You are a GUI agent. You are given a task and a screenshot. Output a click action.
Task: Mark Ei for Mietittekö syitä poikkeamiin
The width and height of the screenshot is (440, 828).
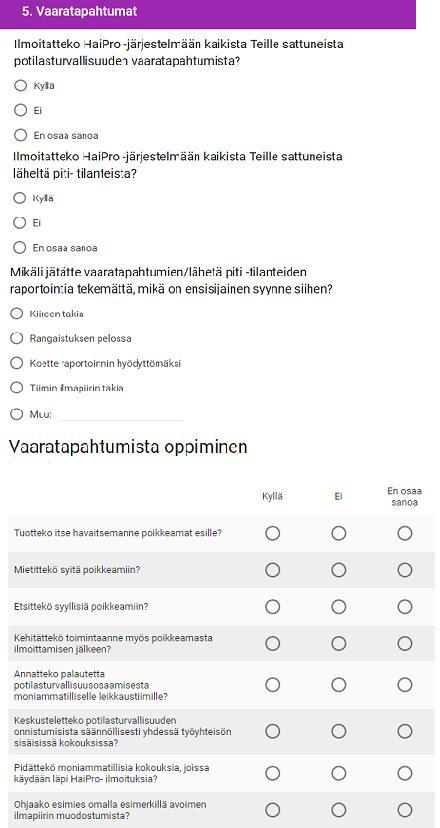(339, 570)
